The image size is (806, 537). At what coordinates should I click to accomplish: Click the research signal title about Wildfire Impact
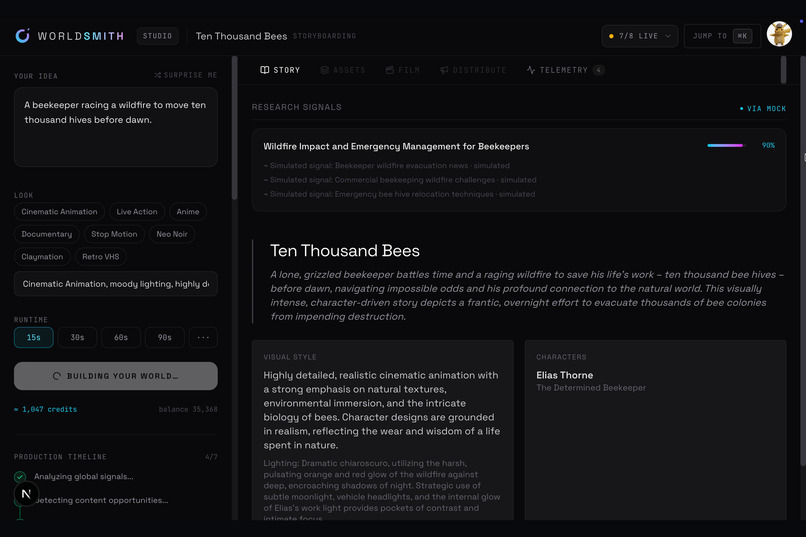396,146
